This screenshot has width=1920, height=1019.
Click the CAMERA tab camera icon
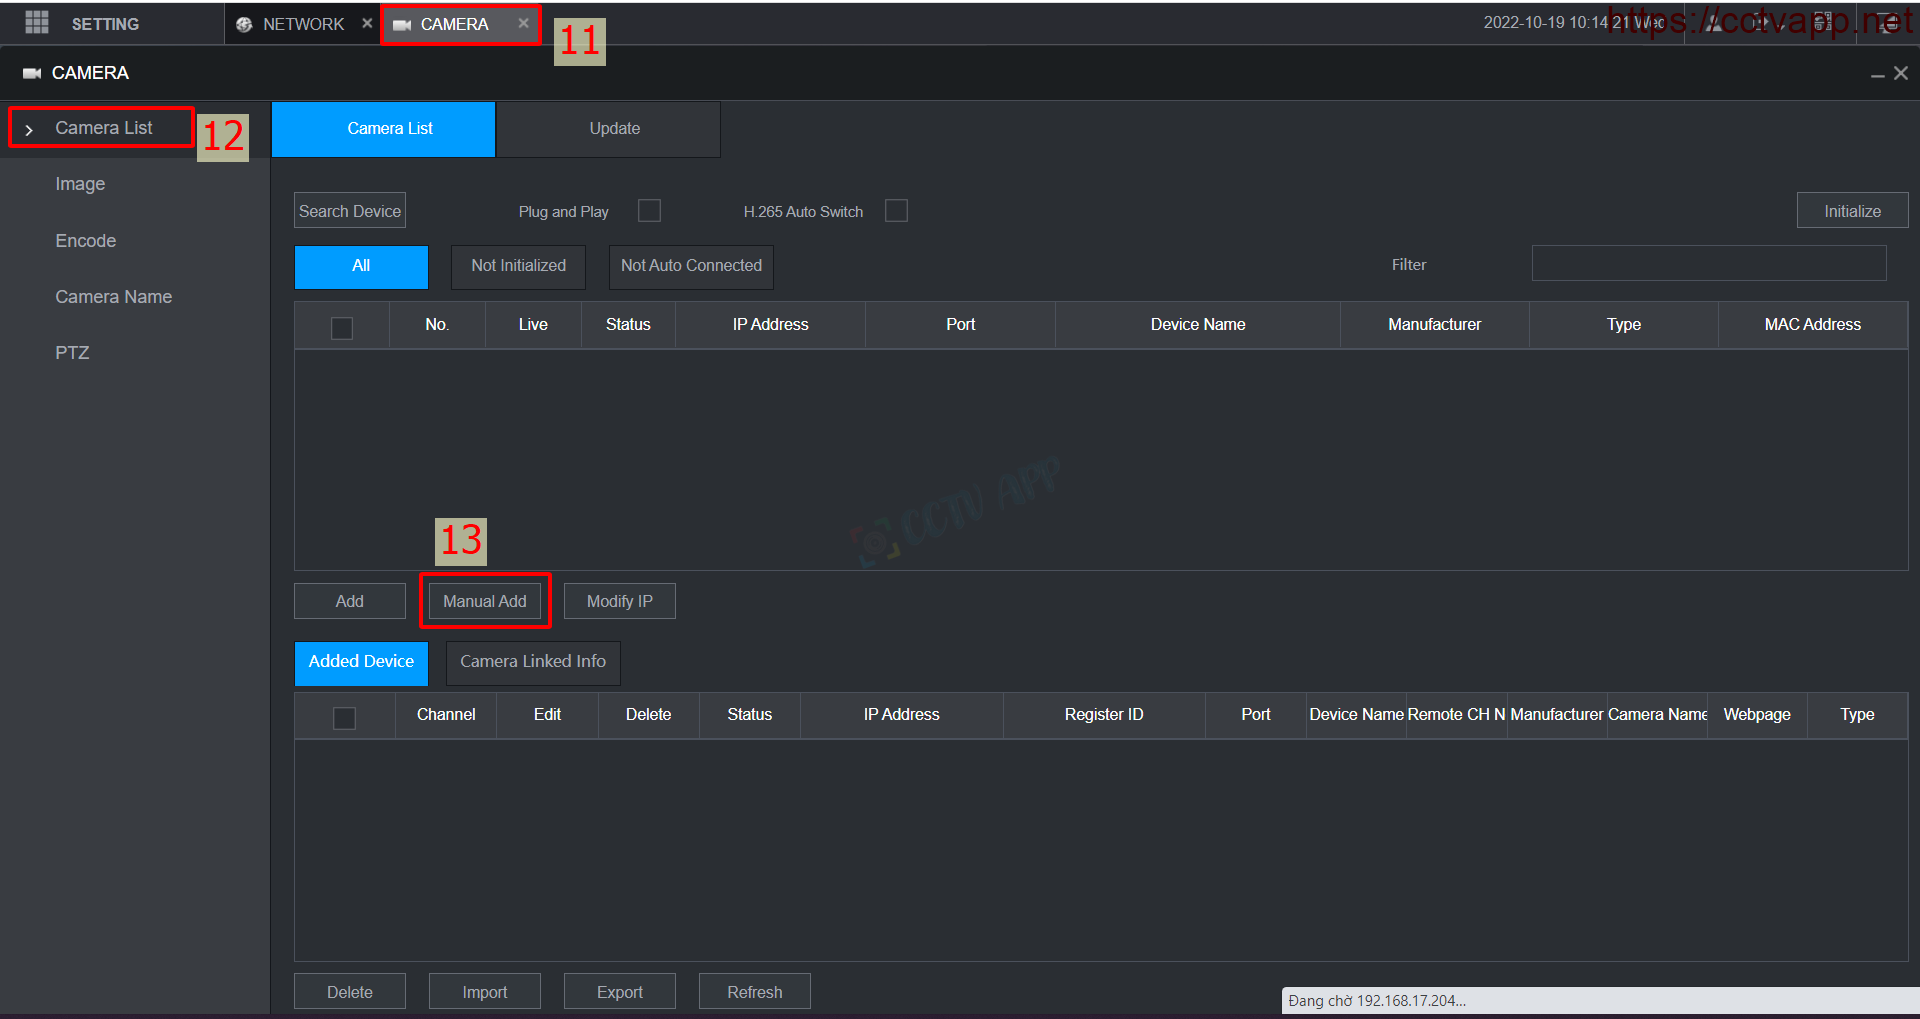click(x=402, y=25)
